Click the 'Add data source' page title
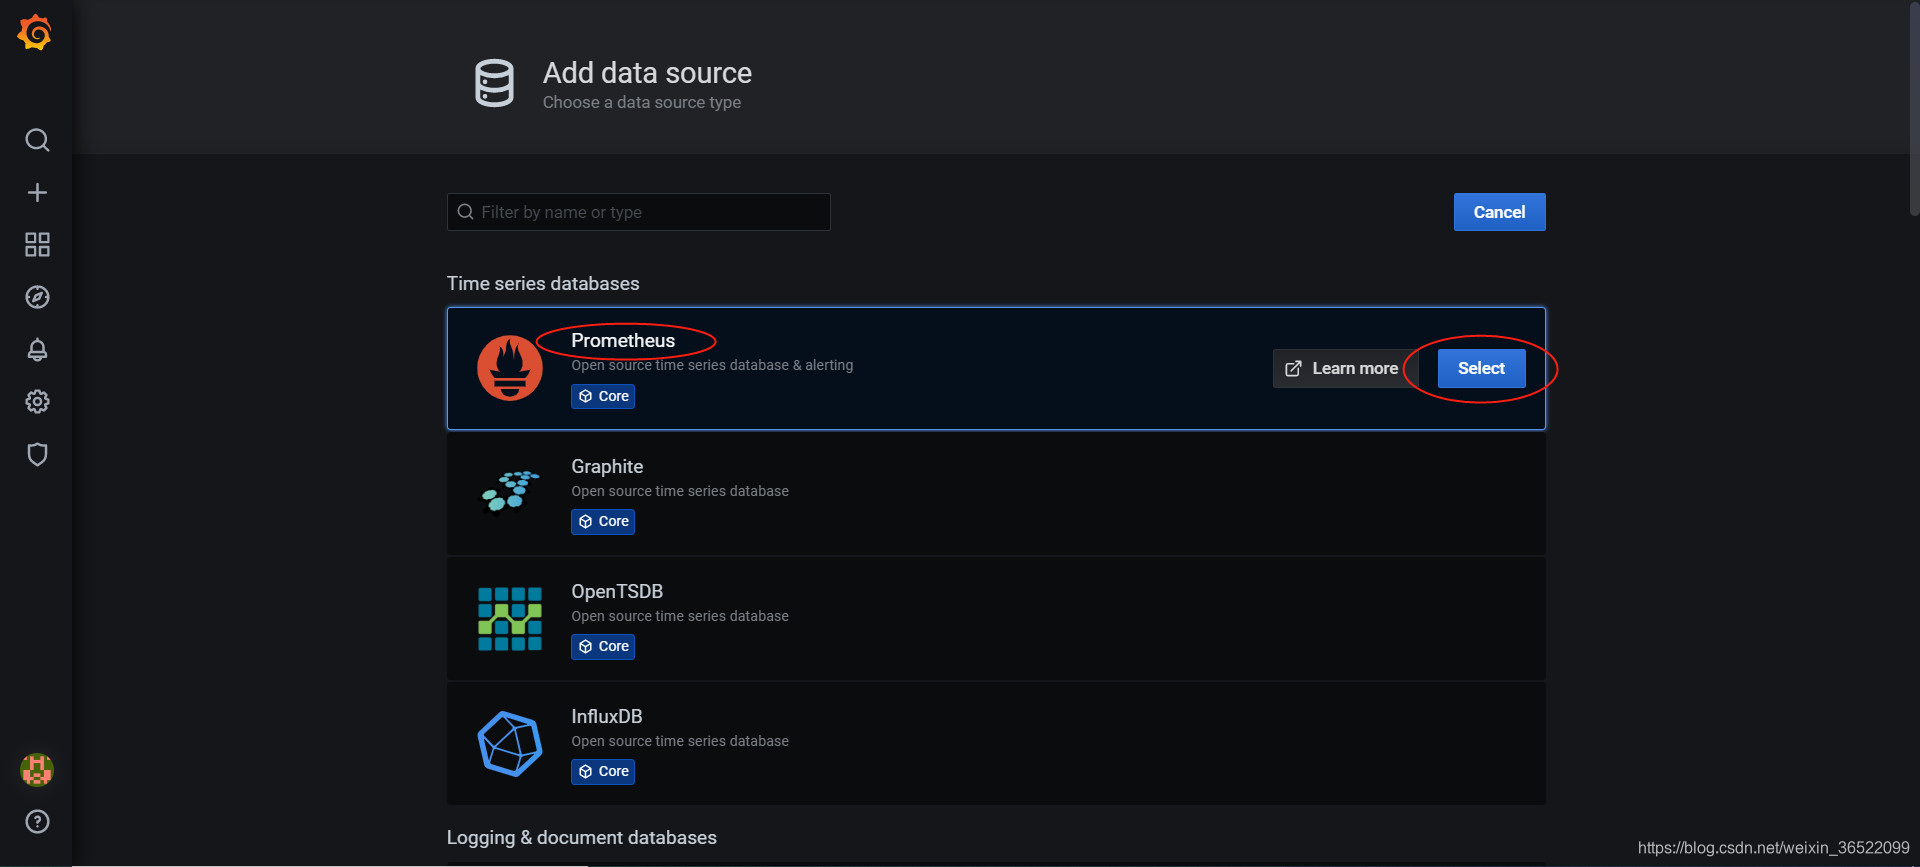Viewport: 1920px width, 867px height. click(x=647, y=73)
